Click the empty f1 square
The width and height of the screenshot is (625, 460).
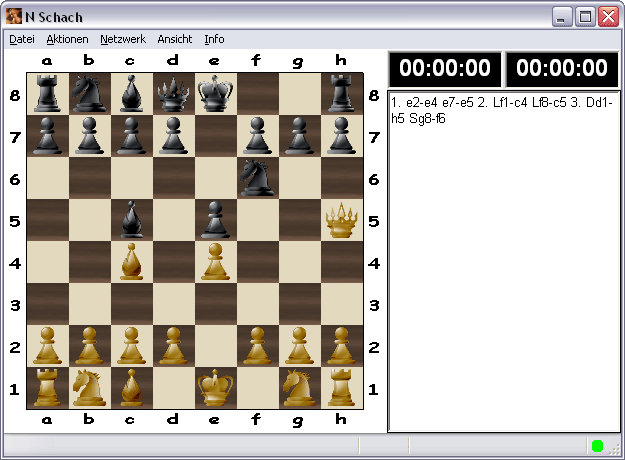tap(257, 388)
